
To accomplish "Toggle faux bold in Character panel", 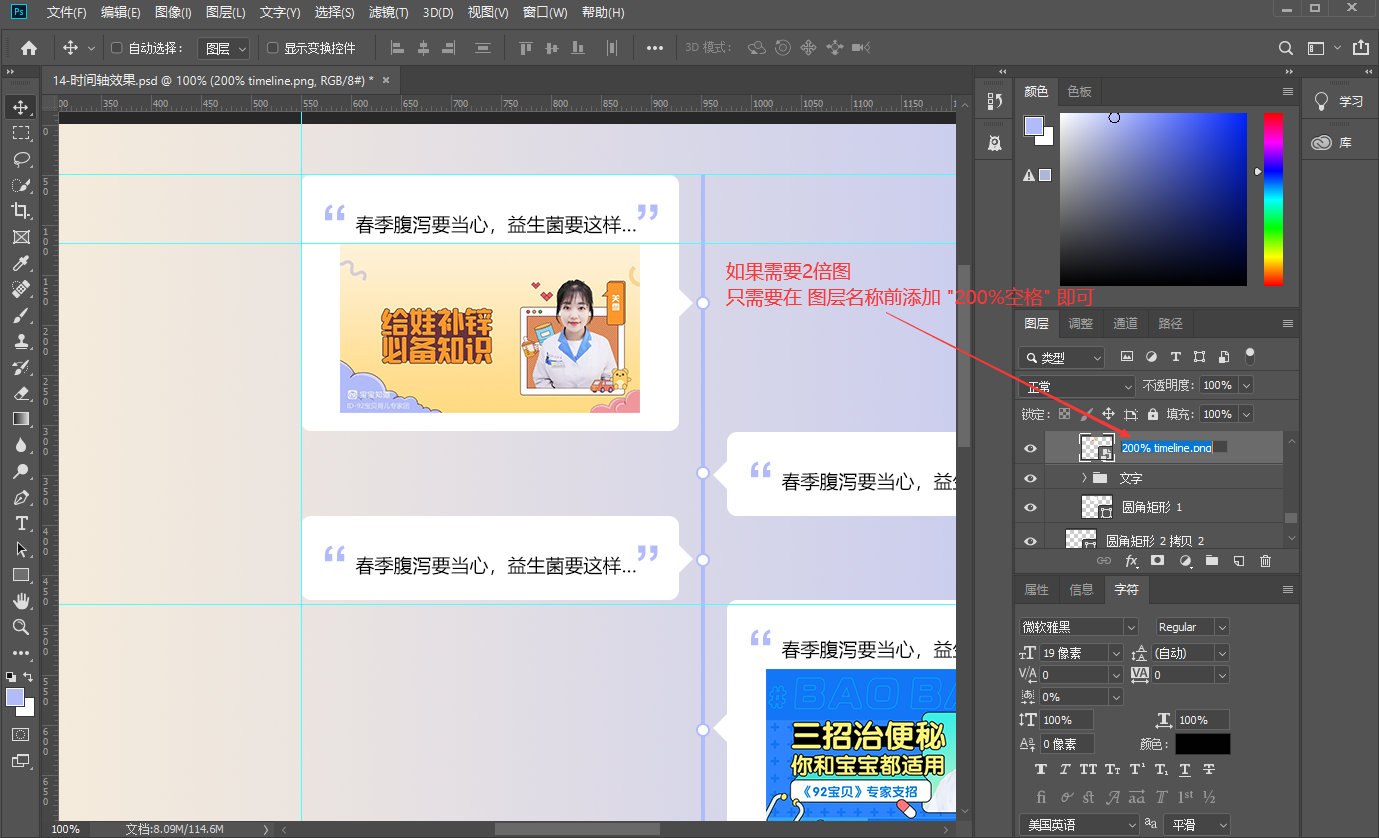I will click(1041, 770).
